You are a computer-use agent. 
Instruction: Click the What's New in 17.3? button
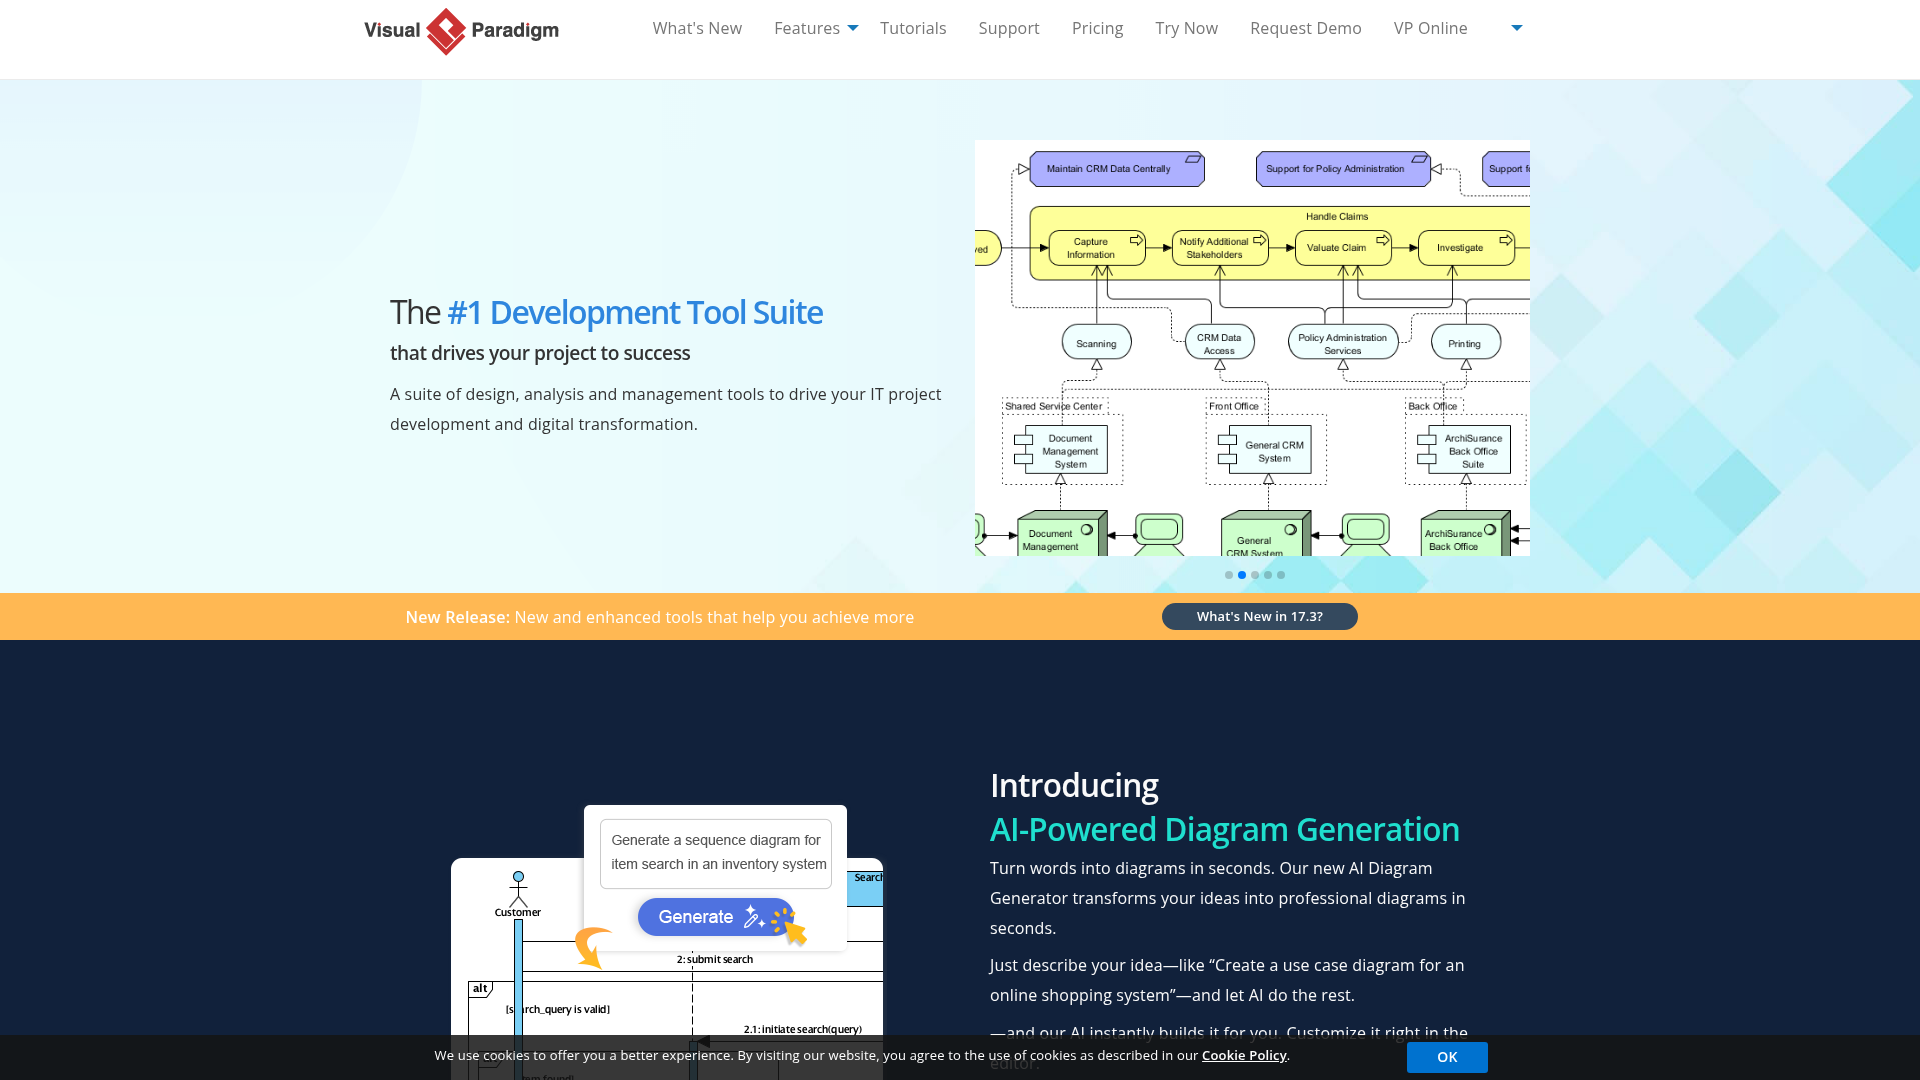pos(1259,616)
